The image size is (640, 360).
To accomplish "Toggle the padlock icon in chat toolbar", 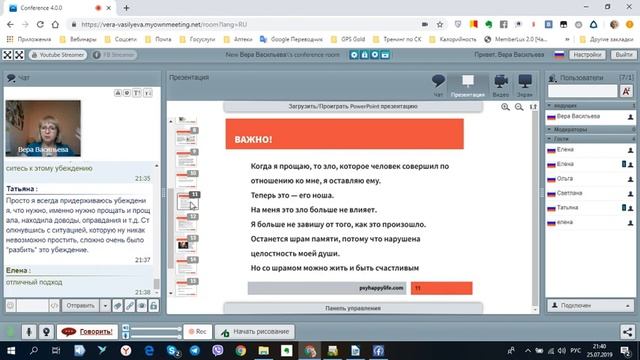I will point(153,305).
